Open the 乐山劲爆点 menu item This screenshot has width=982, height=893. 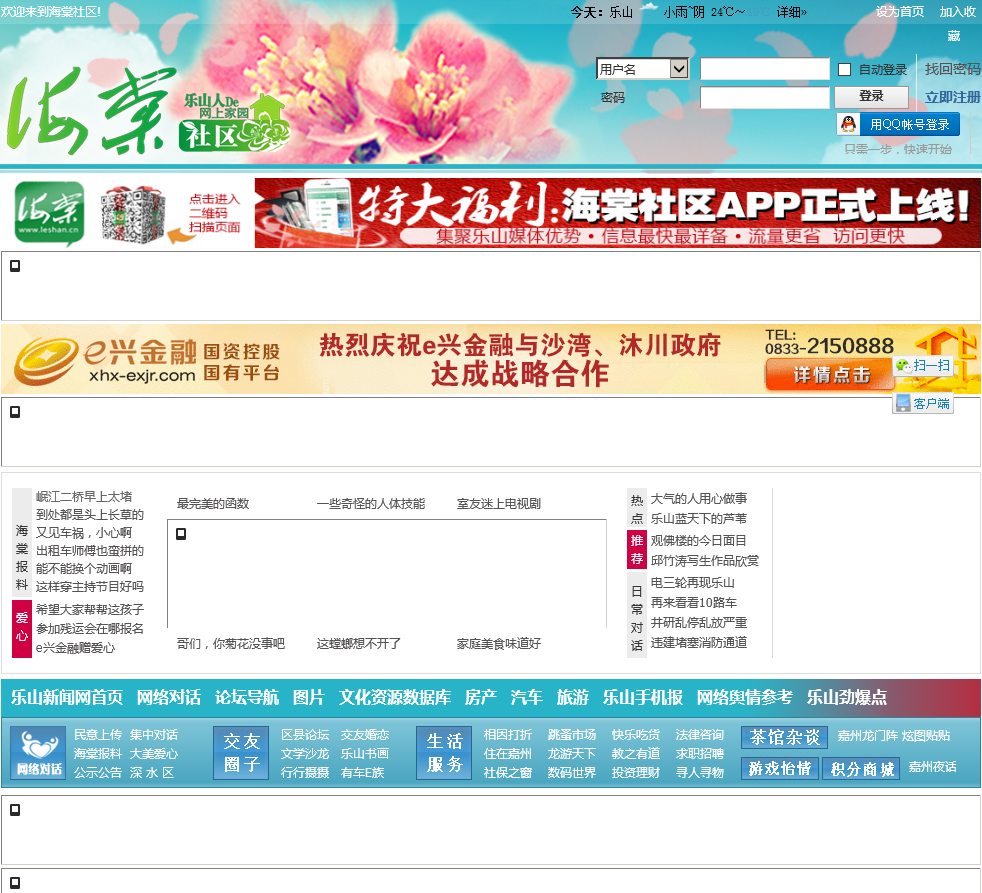[847, 698]
